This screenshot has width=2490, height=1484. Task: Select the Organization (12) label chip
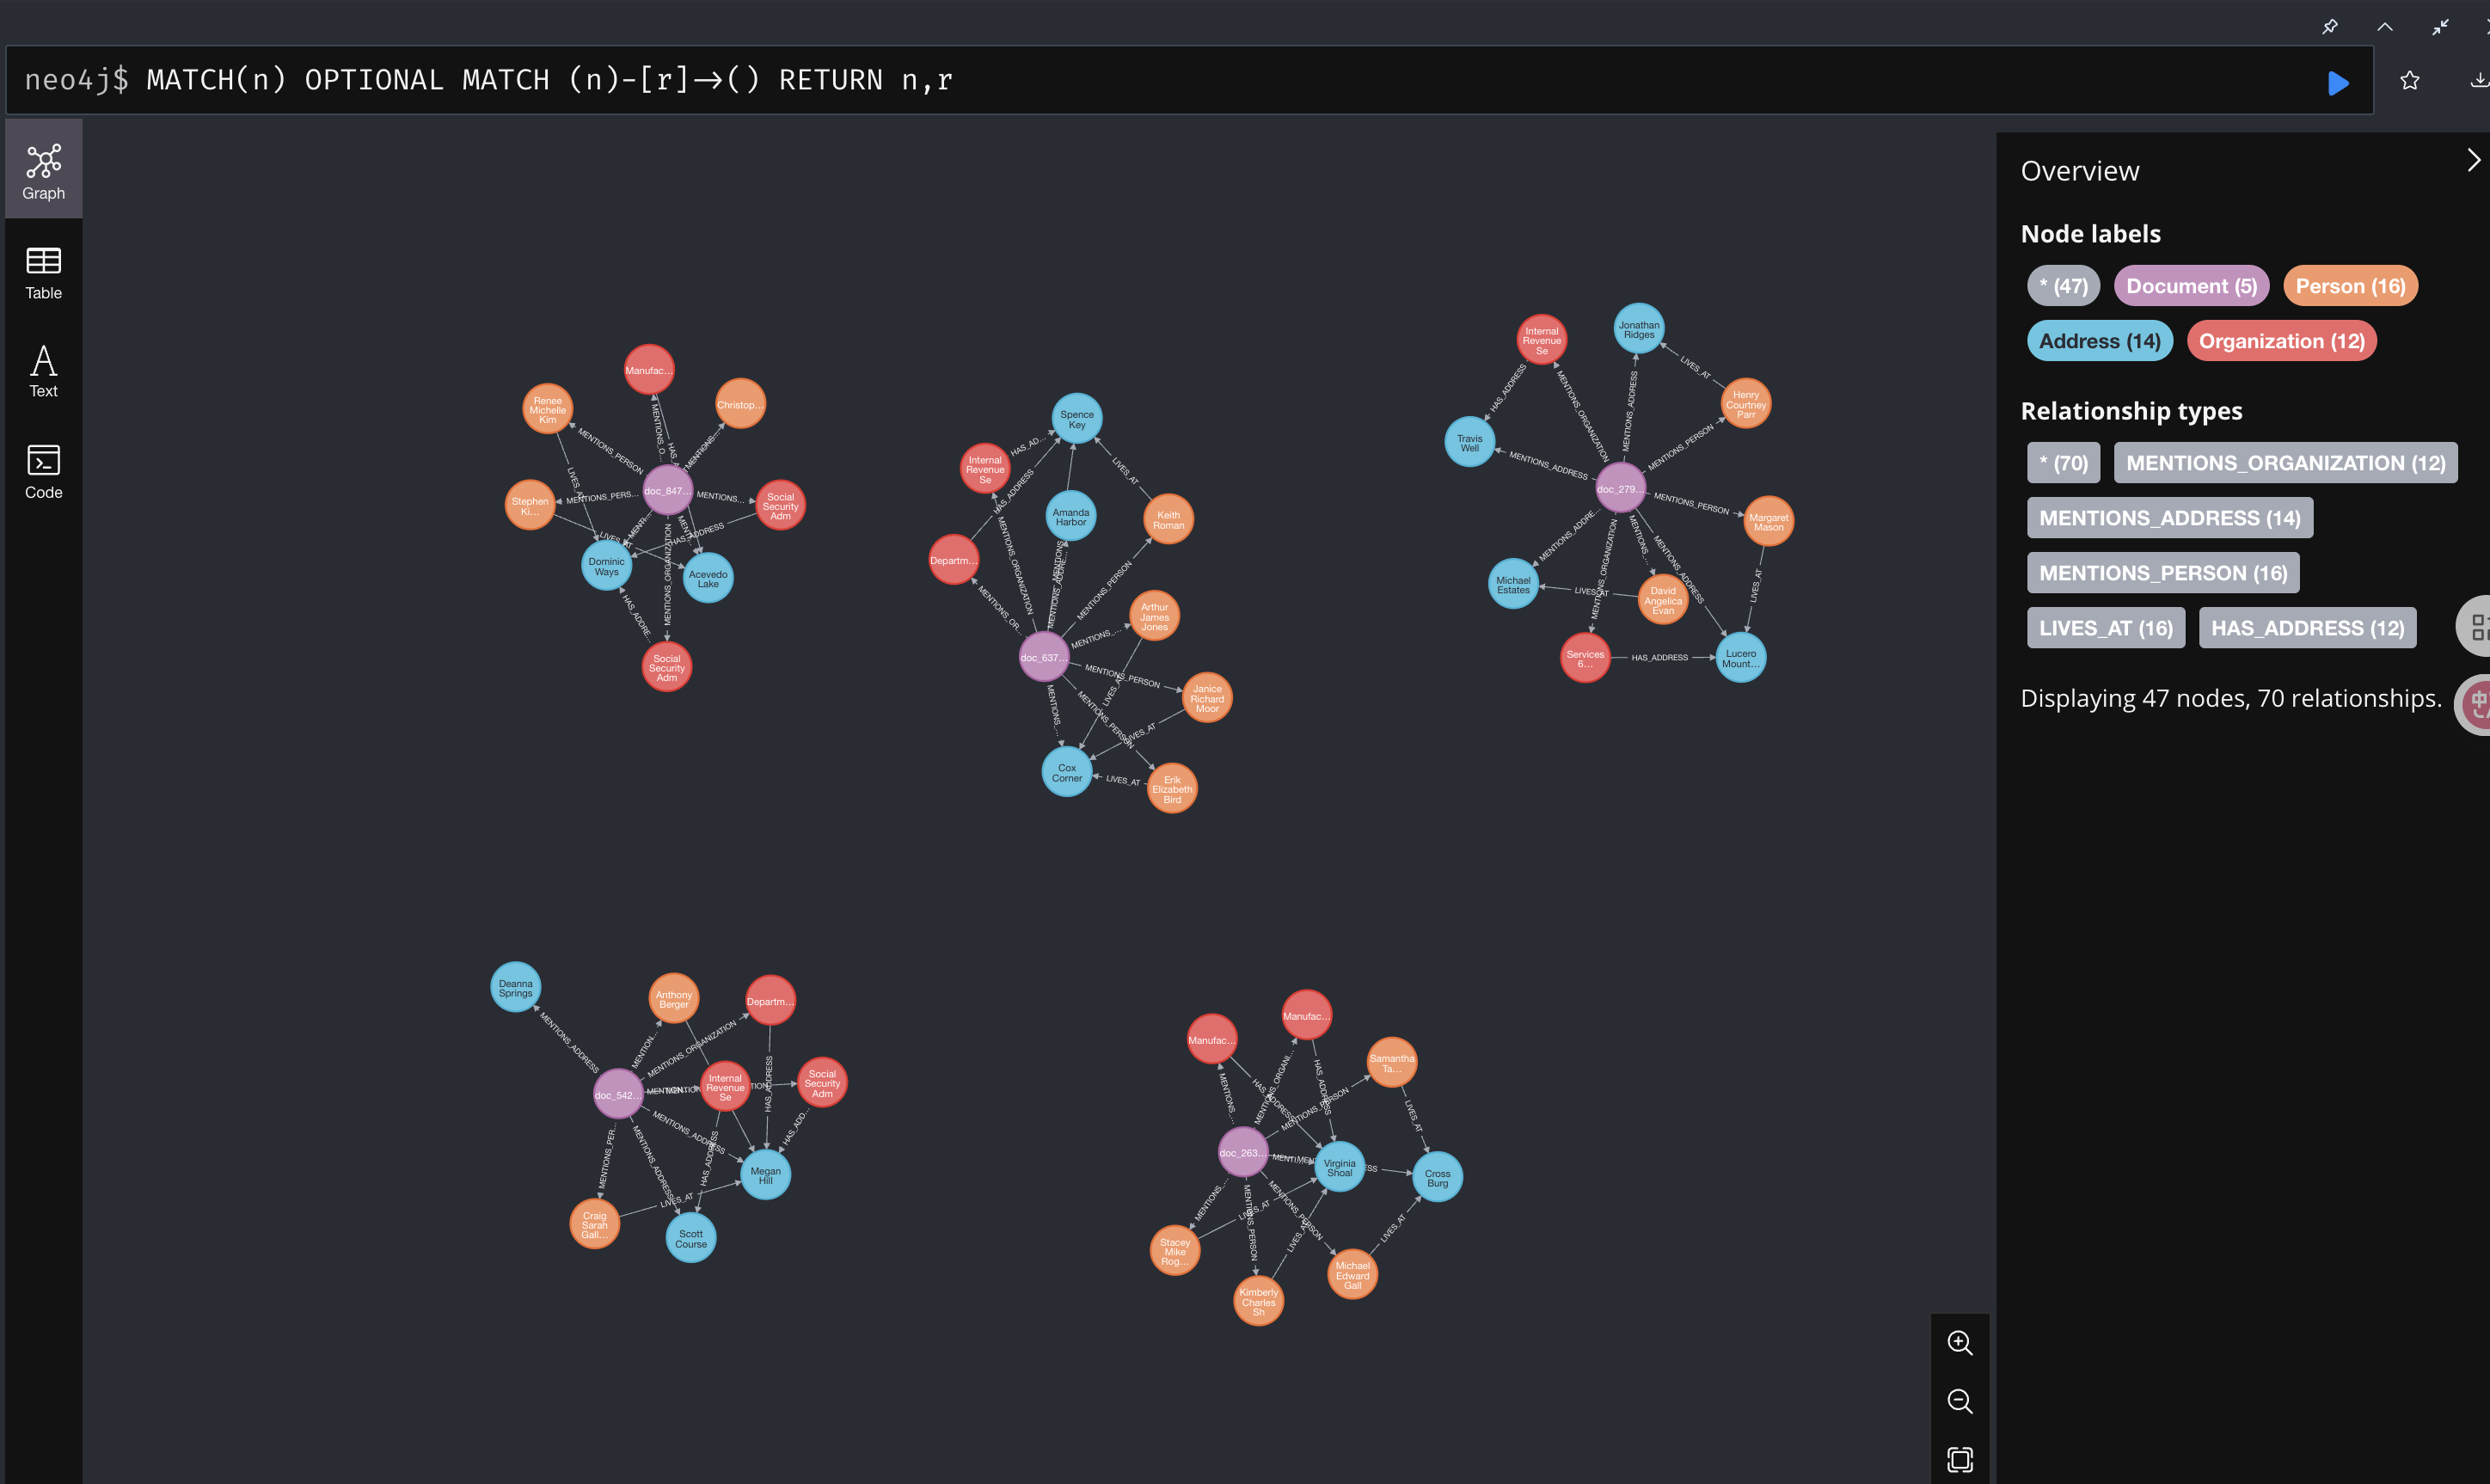point(2280,342)
